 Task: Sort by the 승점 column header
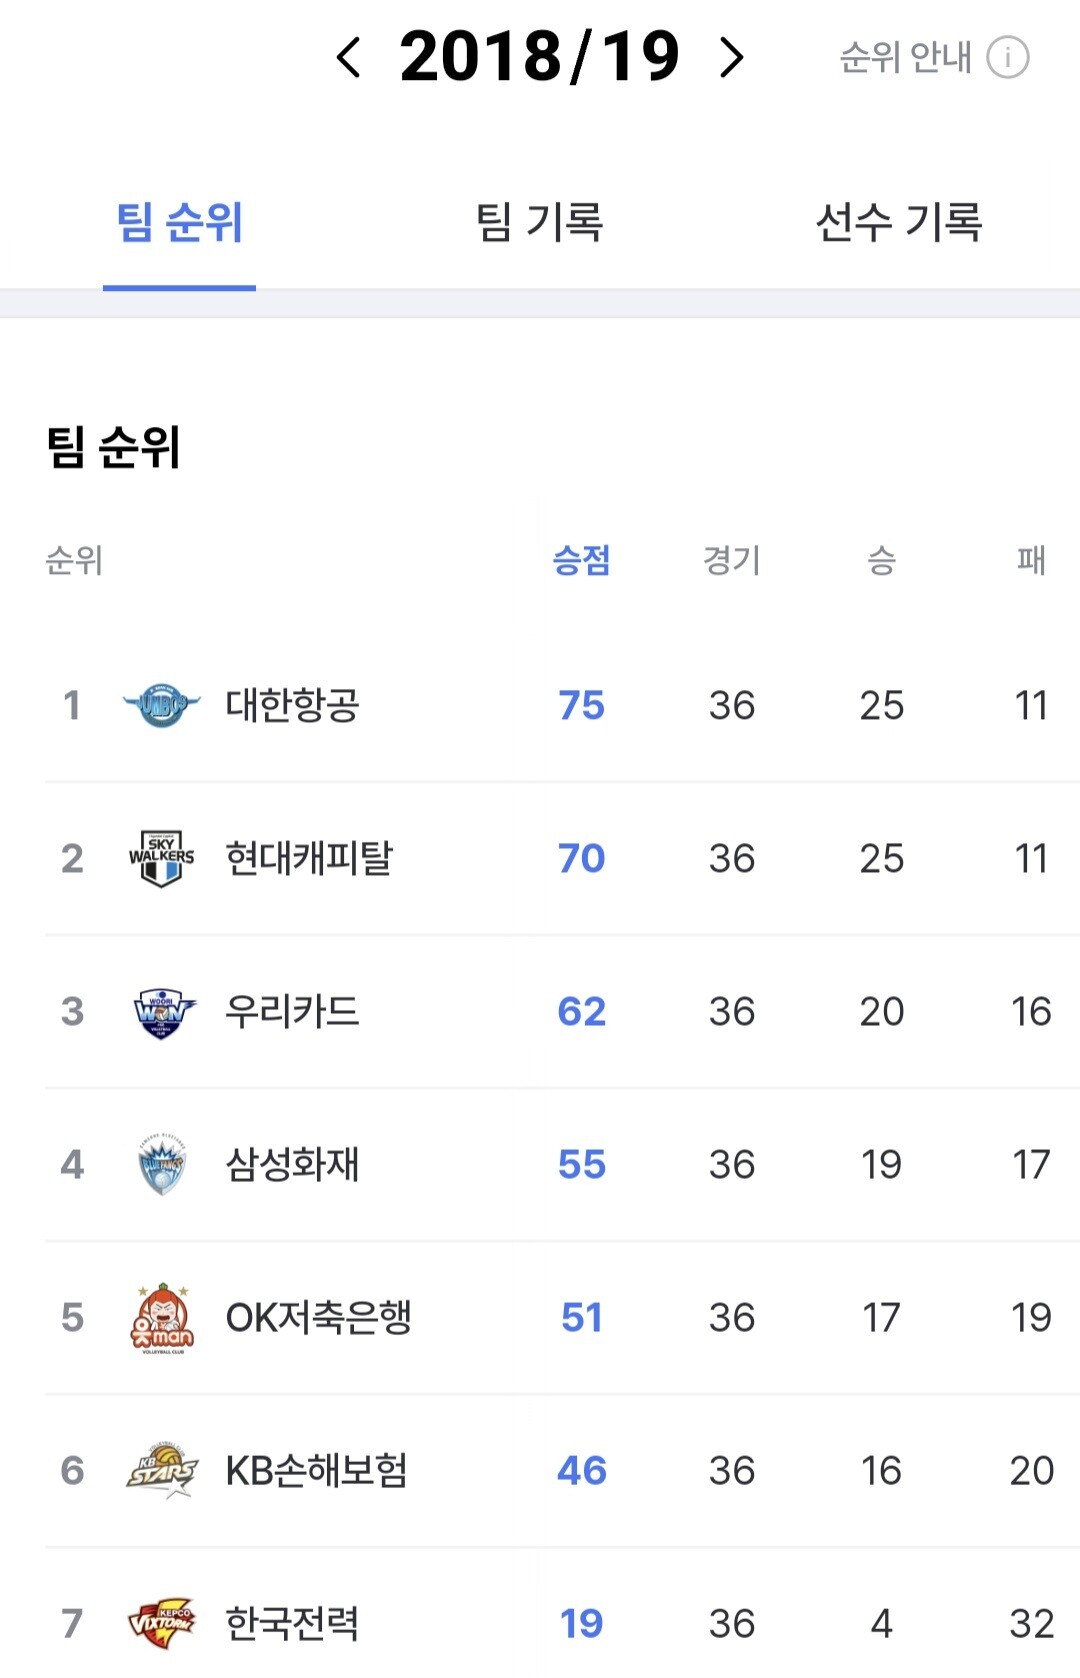pyautogui.click(x=581, y=560)
